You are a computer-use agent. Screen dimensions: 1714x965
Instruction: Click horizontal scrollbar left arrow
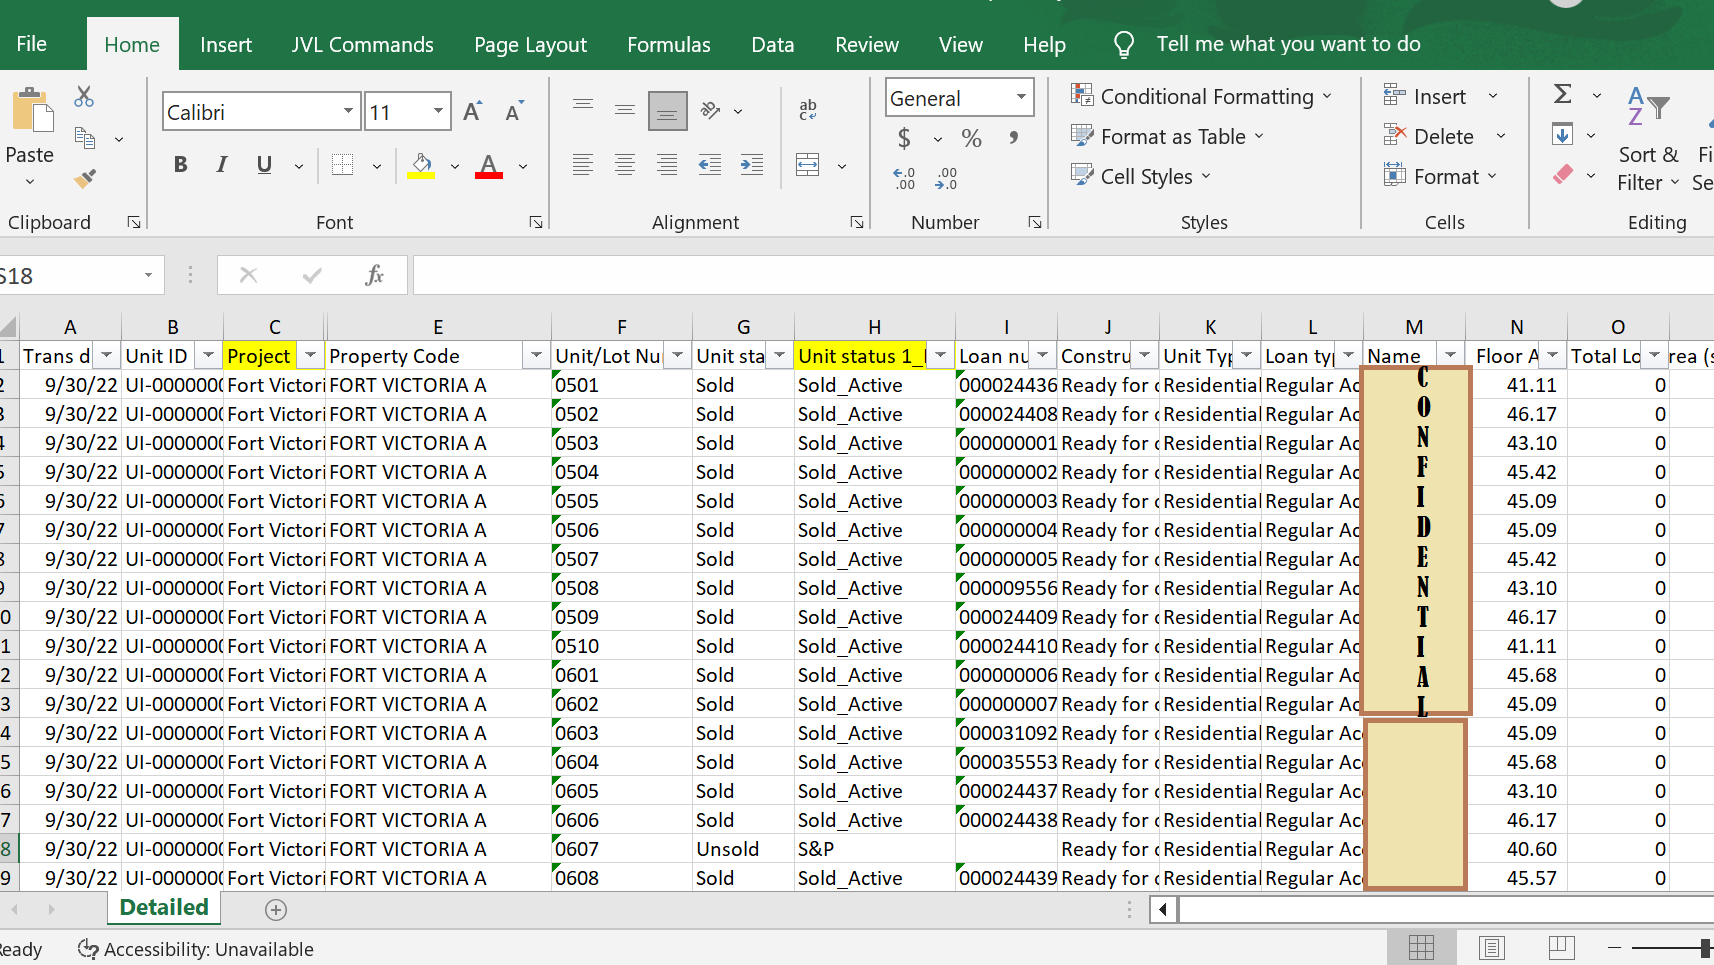point(1162,910)
